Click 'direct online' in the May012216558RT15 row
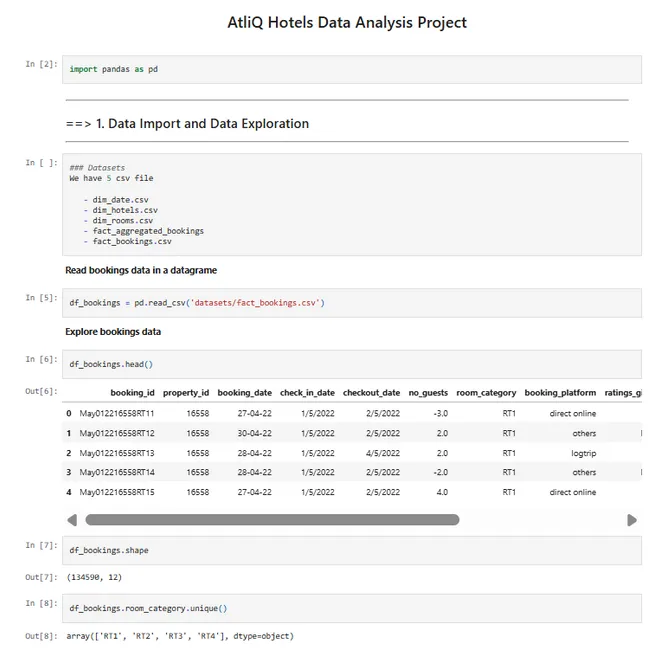The height and width of the screenshot is (650, 648). (573, 492)
